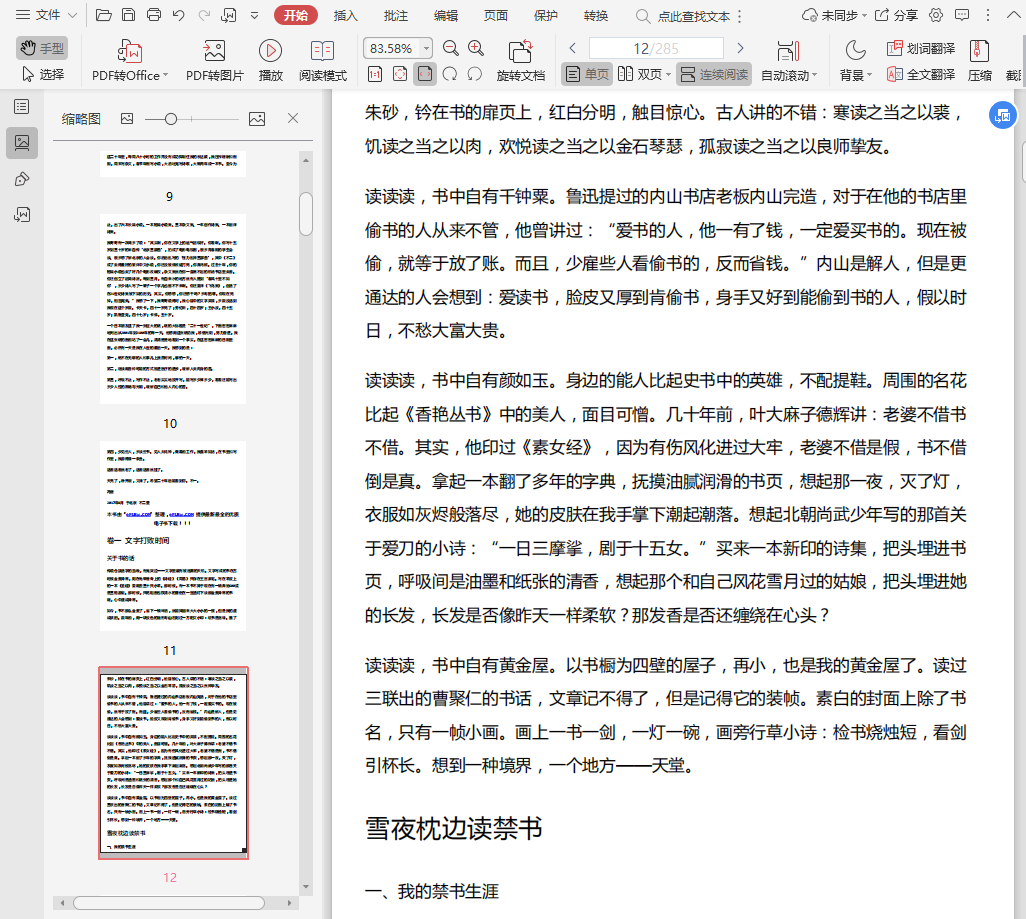Collapse the ribbon with the up chevron
The height and width of the screenshot is (919, 1026).
coord(1013,15)
